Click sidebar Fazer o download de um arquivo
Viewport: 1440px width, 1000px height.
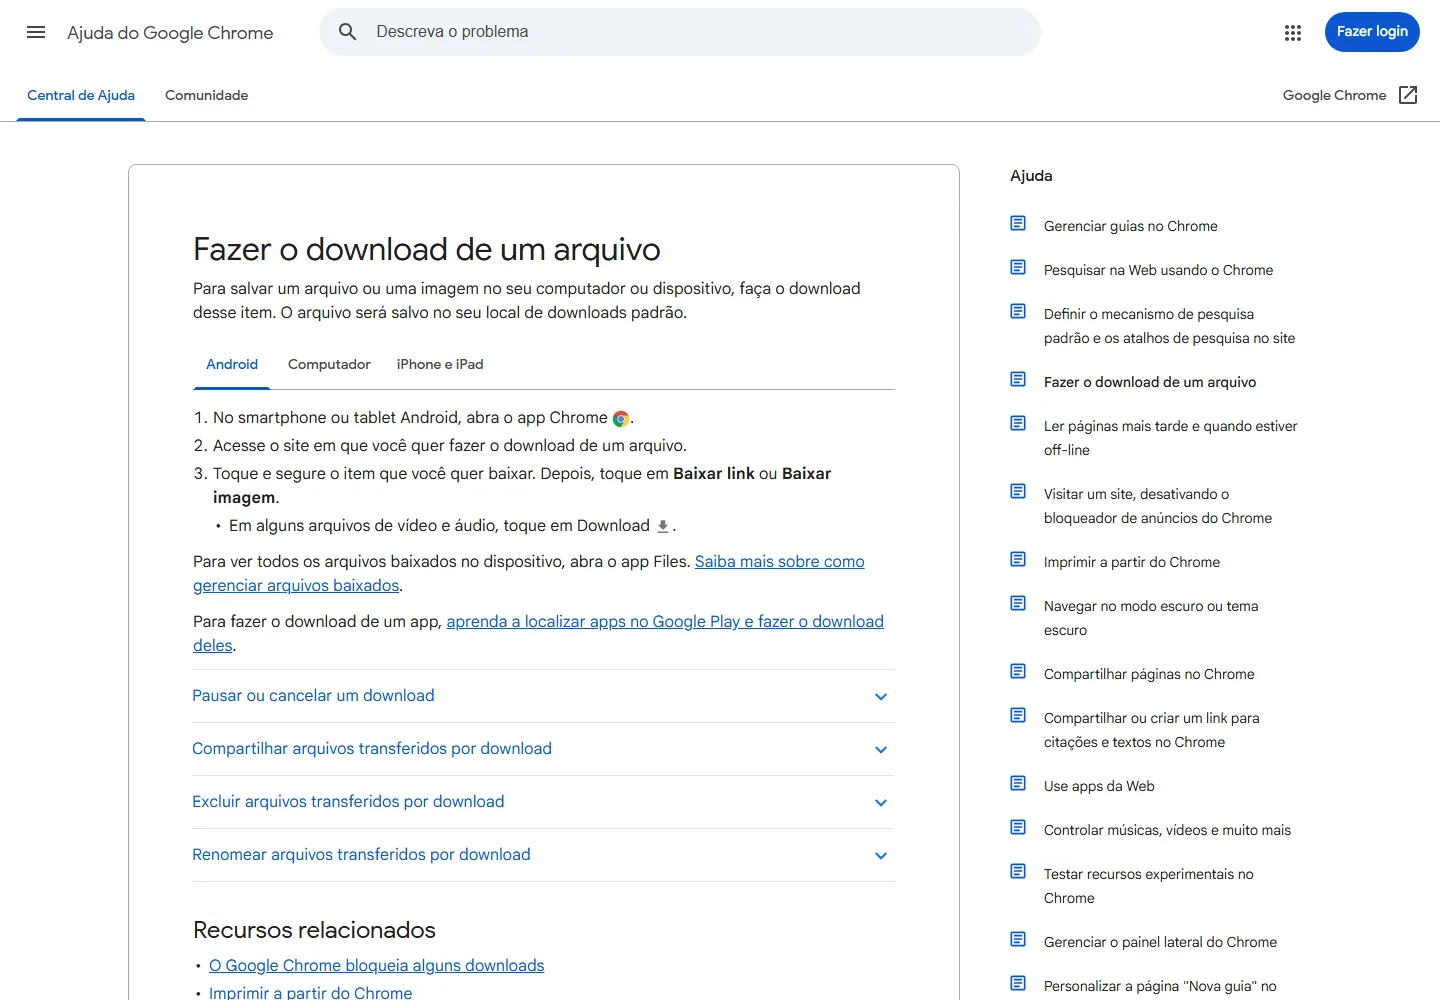click(x=1150, y=382)
